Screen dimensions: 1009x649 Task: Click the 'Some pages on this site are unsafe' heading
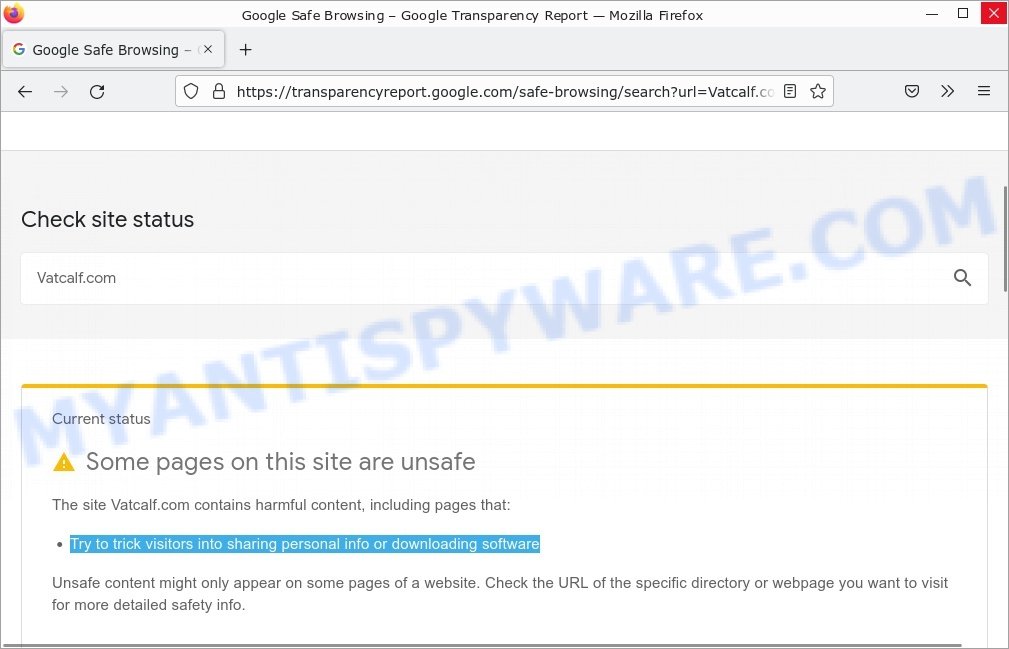point(281,462)
